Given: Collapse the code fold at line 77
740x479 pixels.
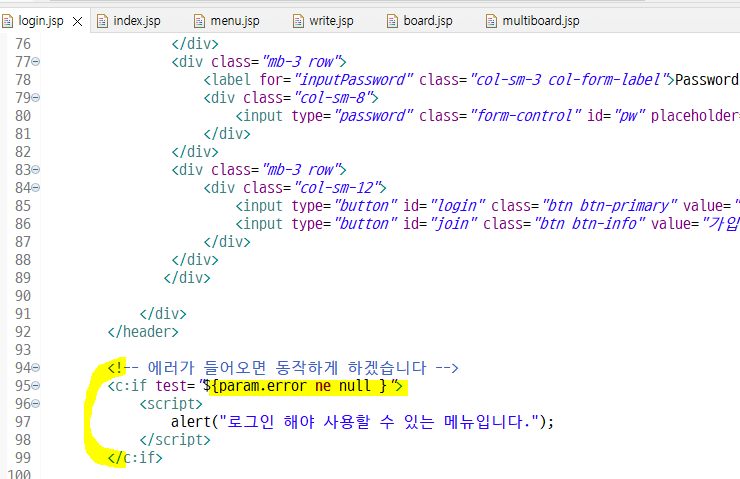Looking at the screenshot, I should coord(36,62).
